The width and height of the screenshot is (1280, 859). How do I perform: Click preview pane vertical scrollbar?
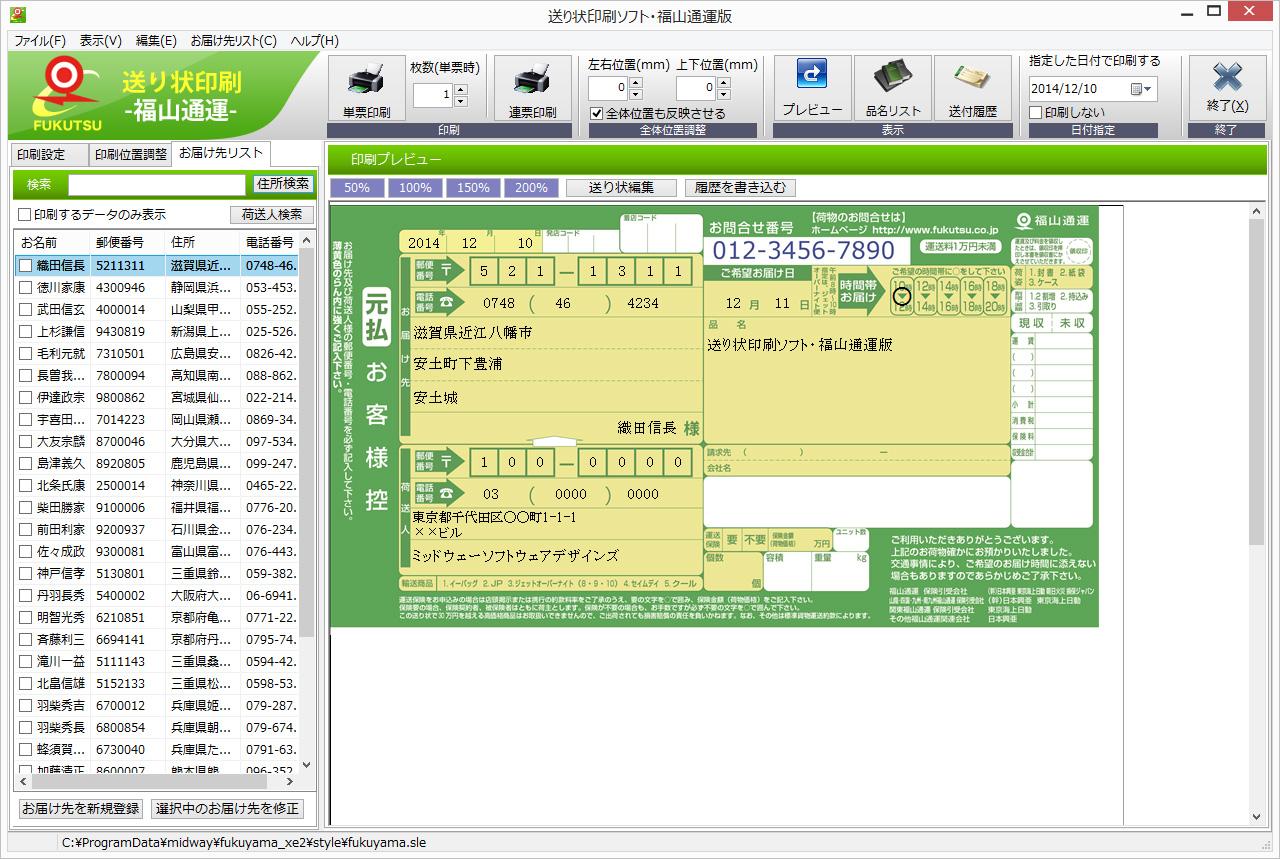[1257, 380]
